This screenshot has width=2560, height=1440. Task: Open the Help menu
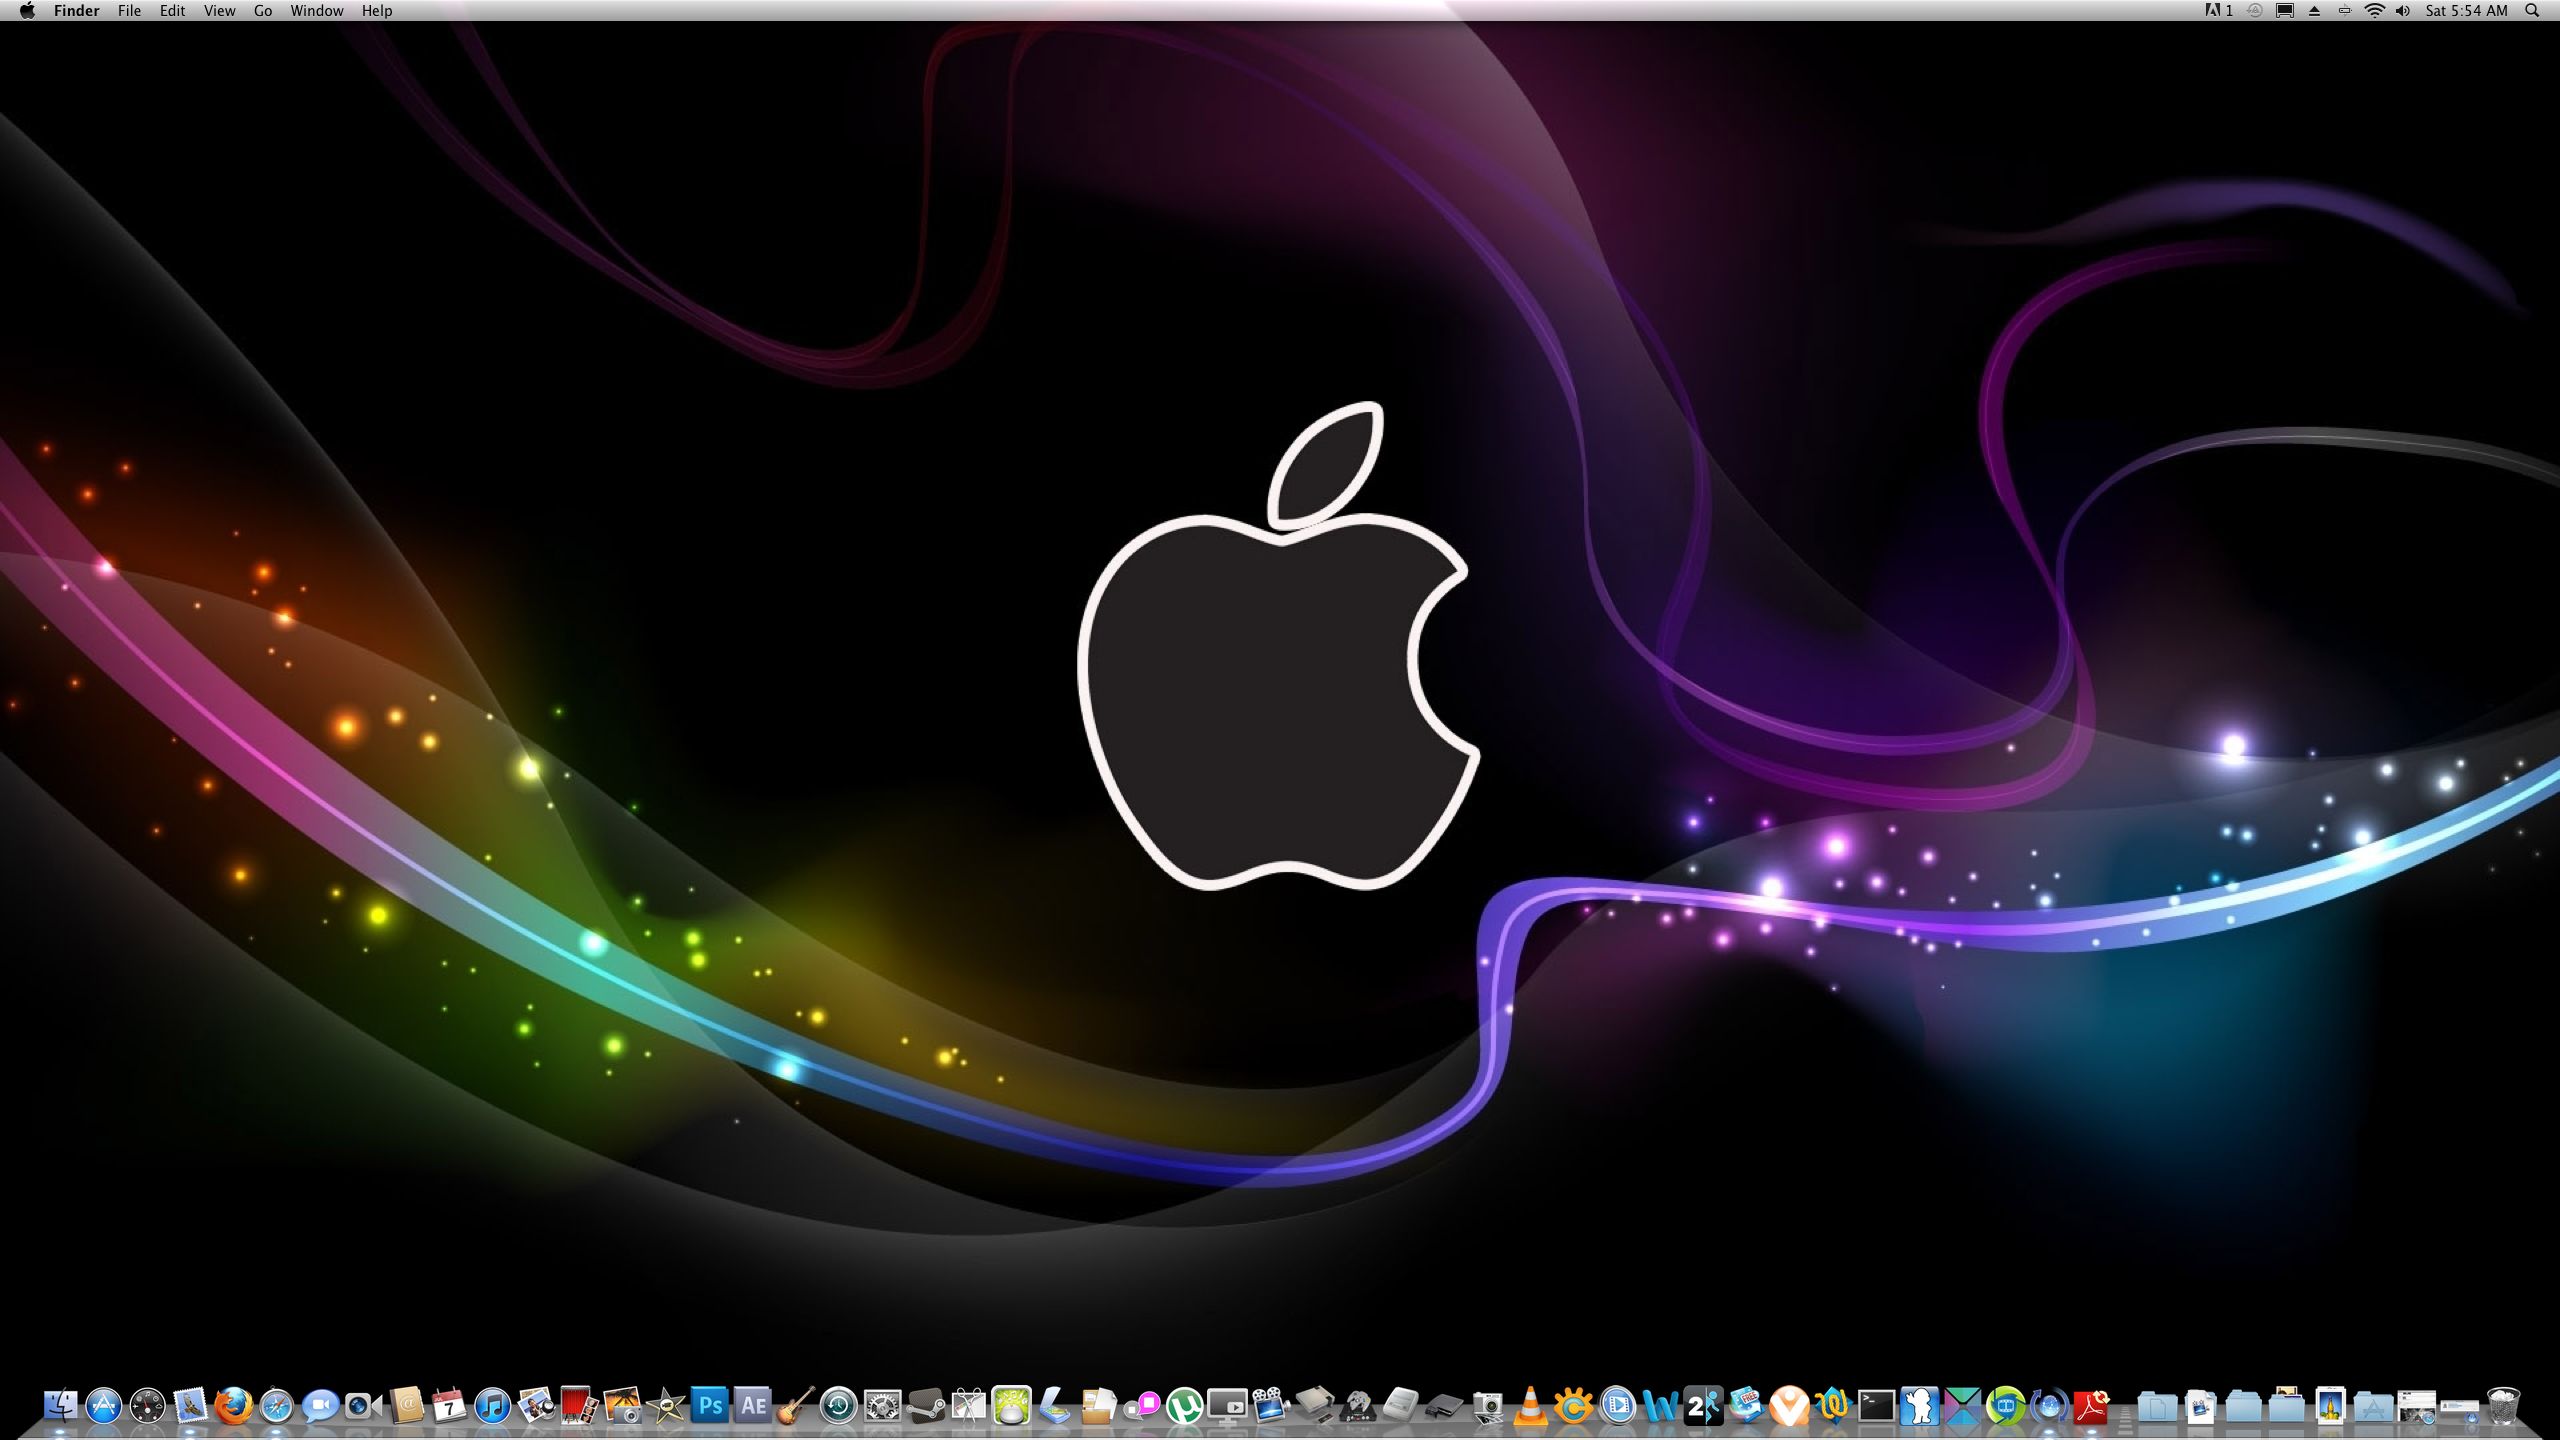pos(377,10)
